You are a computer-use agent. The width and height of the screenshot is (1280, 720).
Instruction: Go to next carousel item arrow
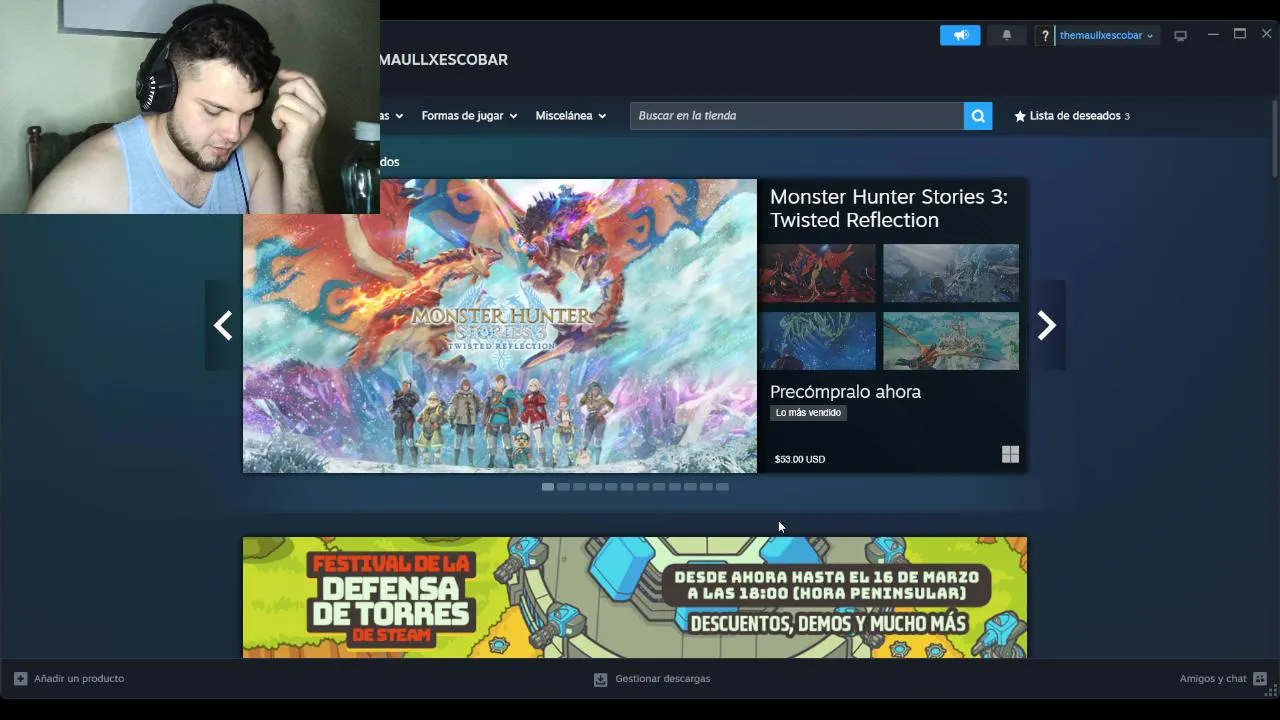1046,326
